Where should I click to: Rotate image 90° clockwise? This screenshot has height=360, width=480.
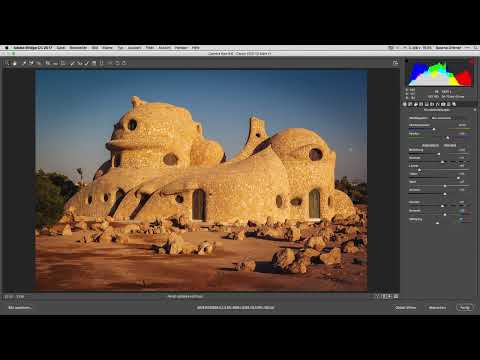coord(124,63)
